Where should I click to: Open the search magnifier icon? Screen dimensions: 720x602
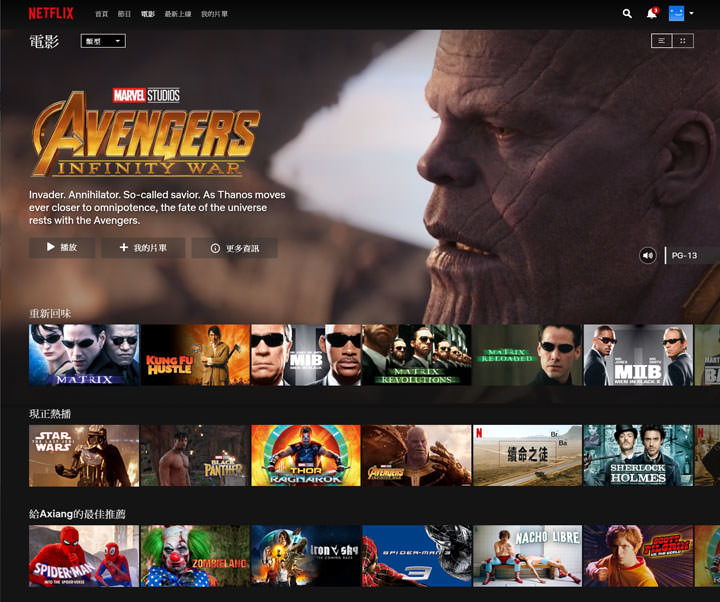point(627,14)
